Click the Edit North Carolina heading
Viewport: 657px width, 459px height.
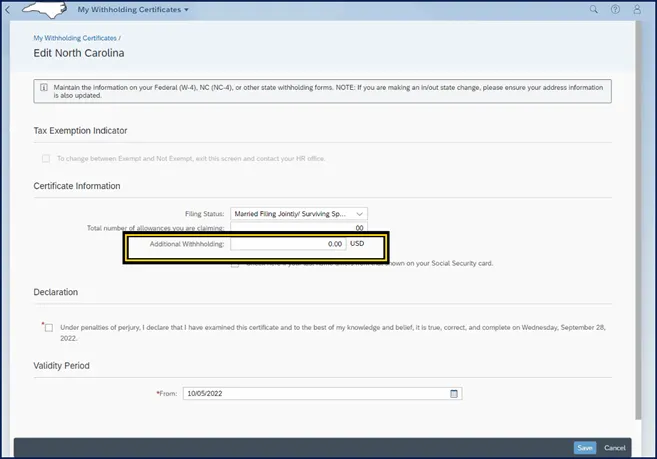coord(79,53)
